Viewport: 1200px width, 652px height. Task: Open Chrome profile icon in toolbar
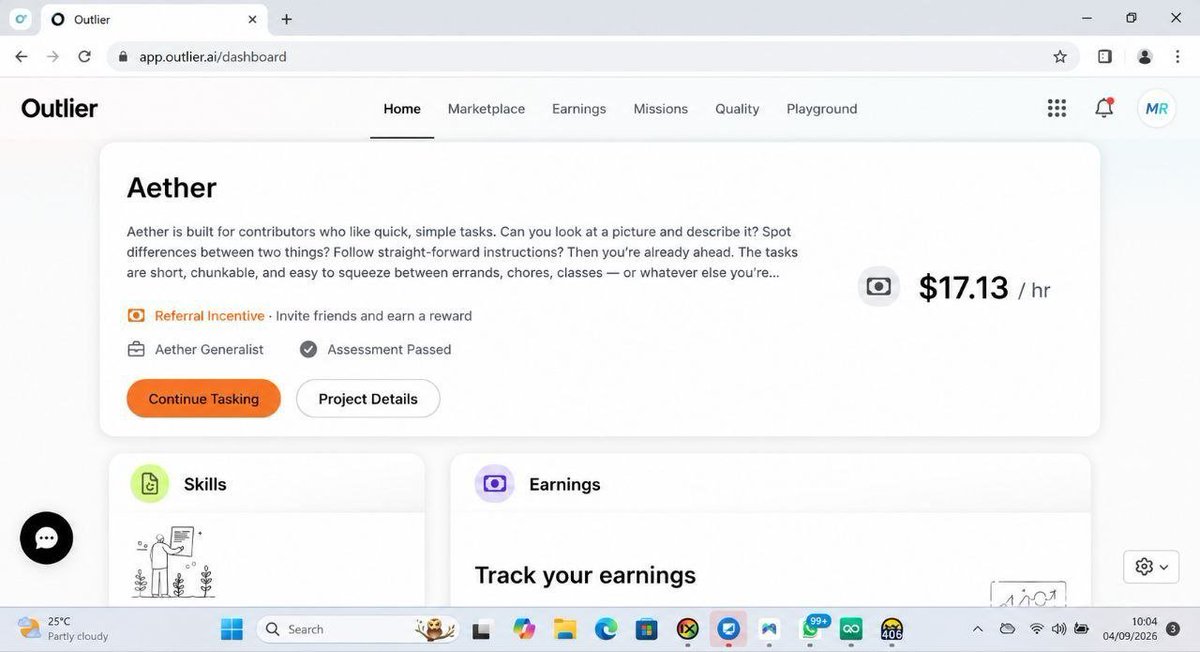[x=1145, y=57]
